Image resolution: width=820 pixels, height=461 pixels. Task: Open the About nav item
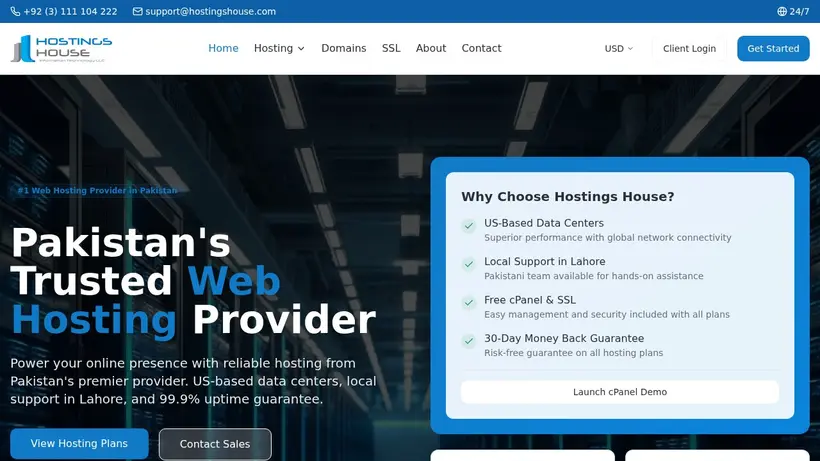431,48
